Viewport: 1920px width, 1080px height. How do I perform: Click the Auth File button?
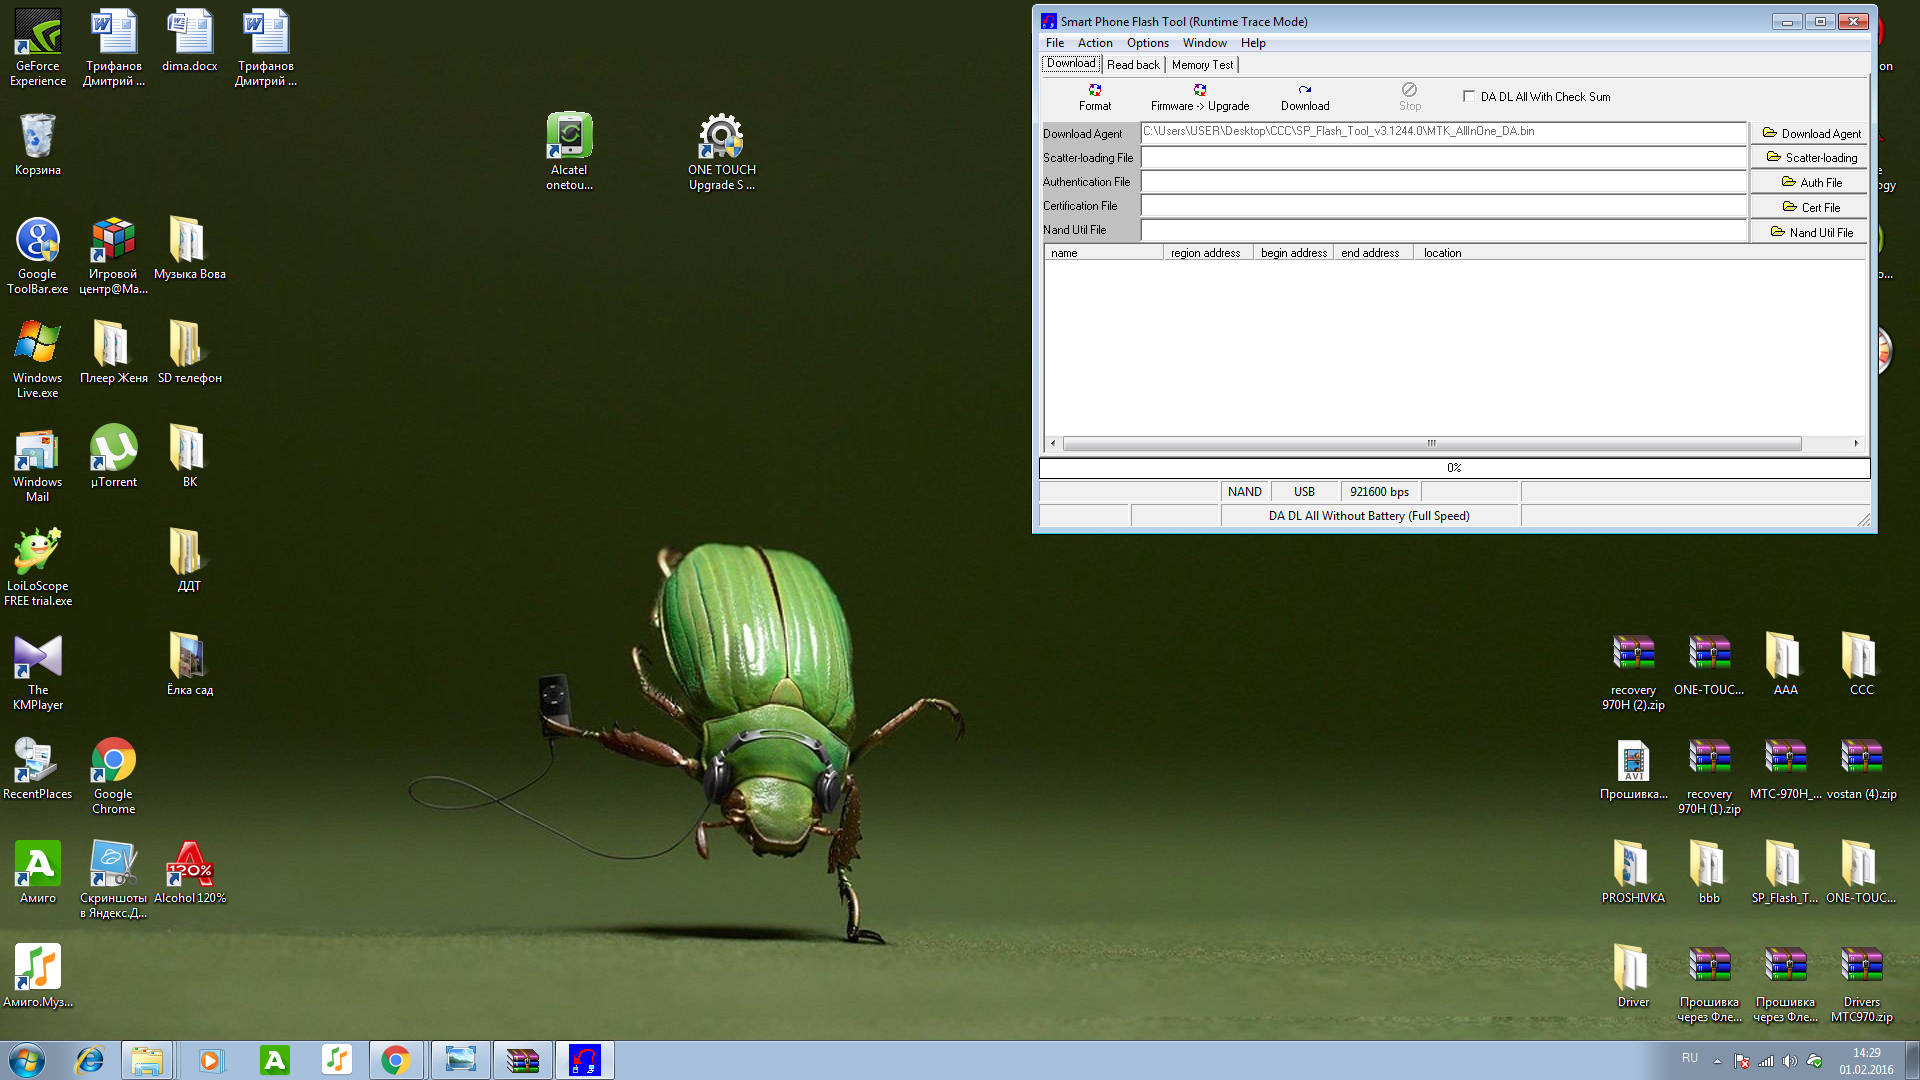(x=1810, y=182)
